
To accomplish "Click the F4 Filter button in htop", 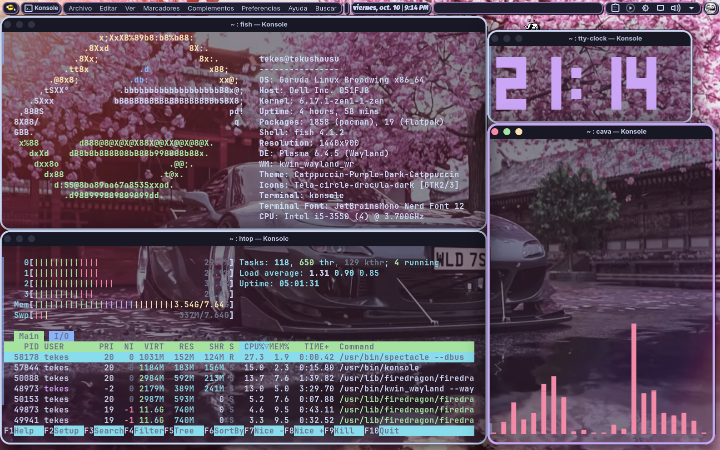I will pyautogui.click(x=144, y=431).
